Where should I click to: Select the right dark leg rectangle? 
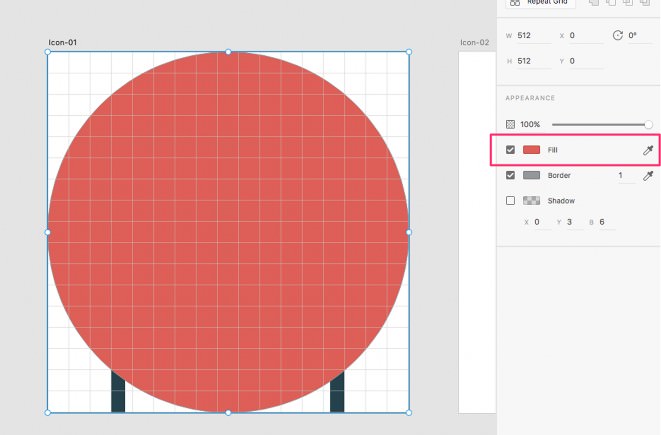tap(337, 396)
